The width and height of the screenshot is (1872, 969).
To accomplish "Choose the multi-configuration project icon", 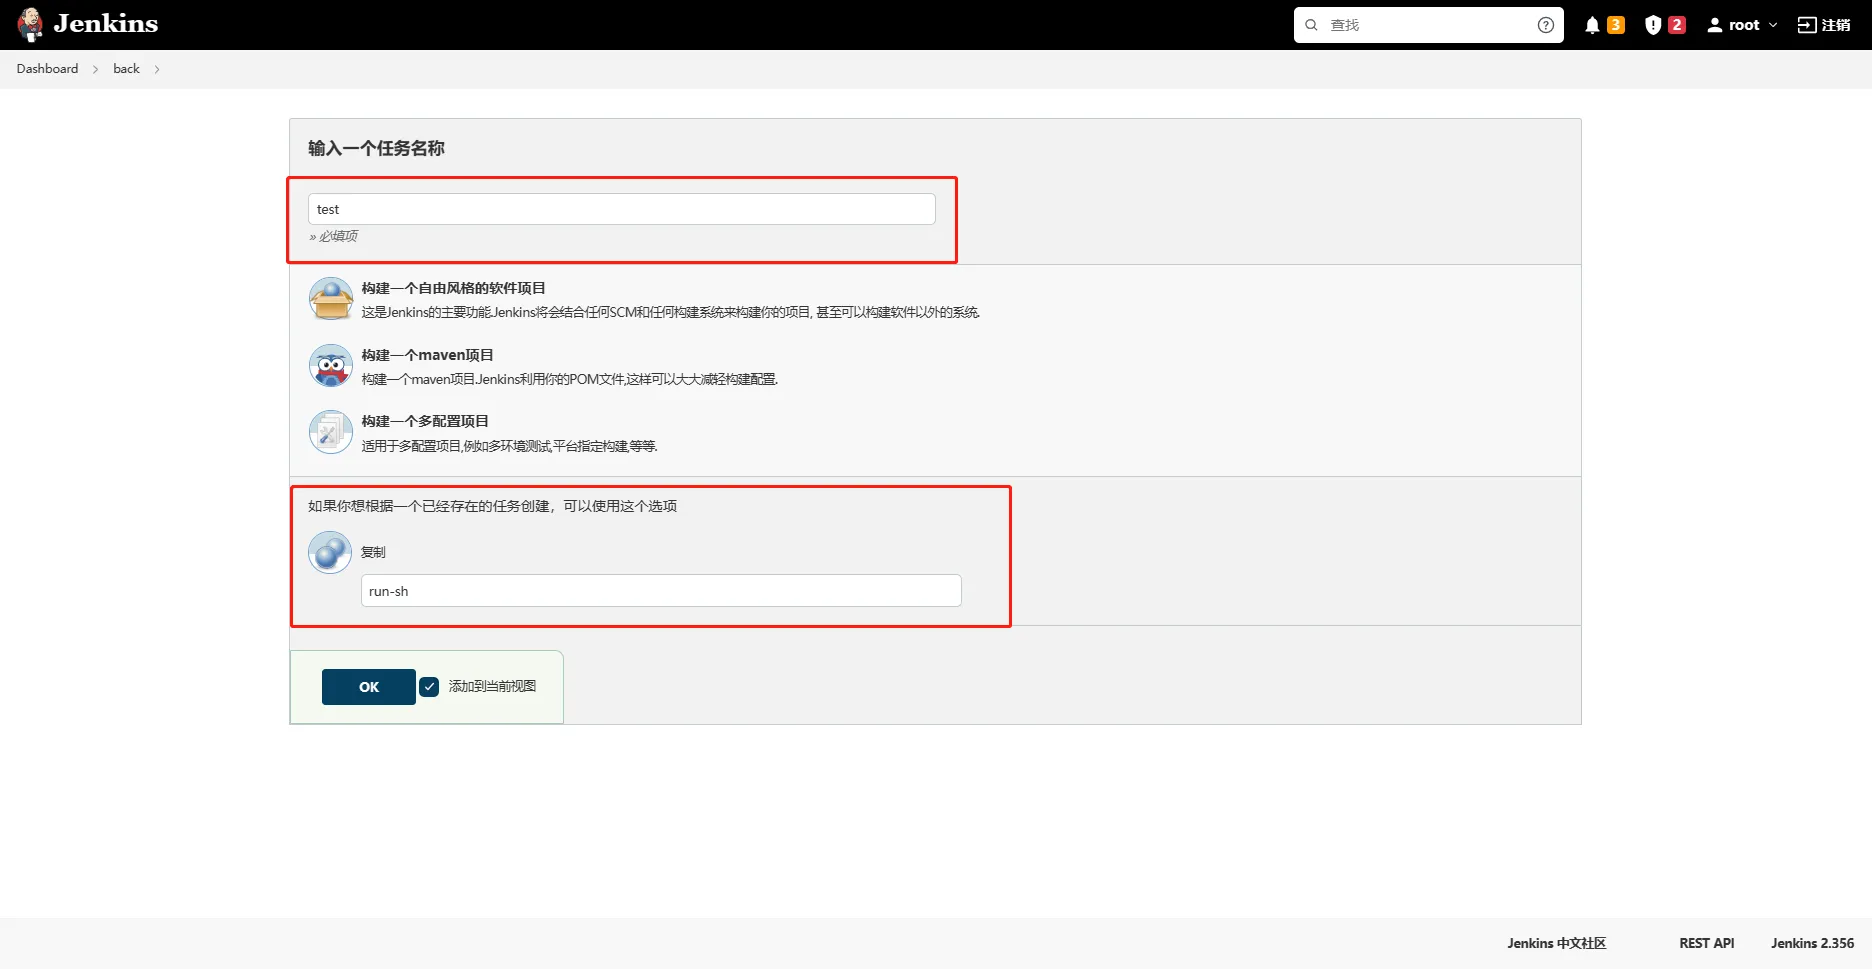I will (330, 432).
